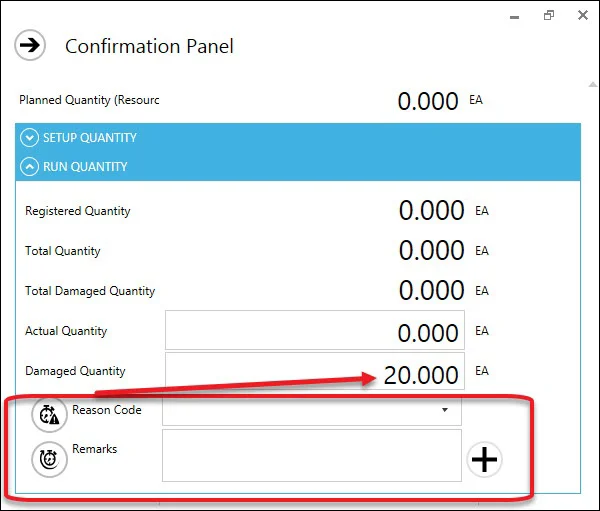This screenshot has height=511, width=600.
Task: Click the Reason Code stopwatch warning icon
Action: tap(49, 414)
